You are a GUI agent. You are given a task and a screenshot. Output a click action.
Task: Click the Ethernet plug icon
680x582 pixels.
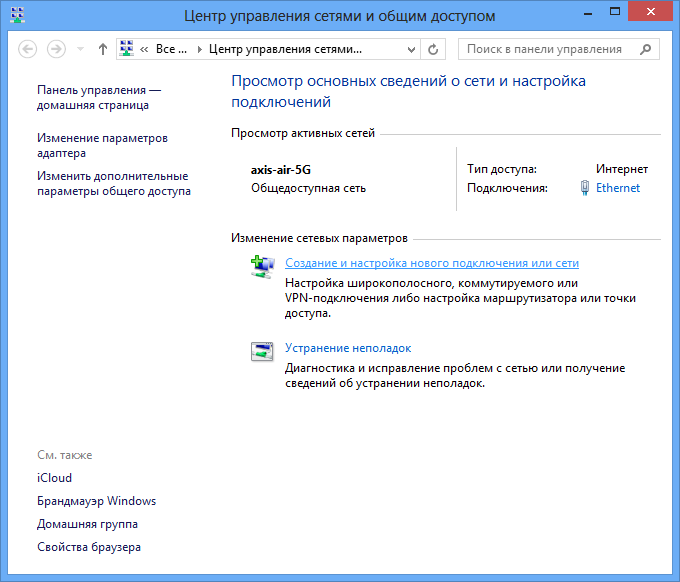coord(585,188)
